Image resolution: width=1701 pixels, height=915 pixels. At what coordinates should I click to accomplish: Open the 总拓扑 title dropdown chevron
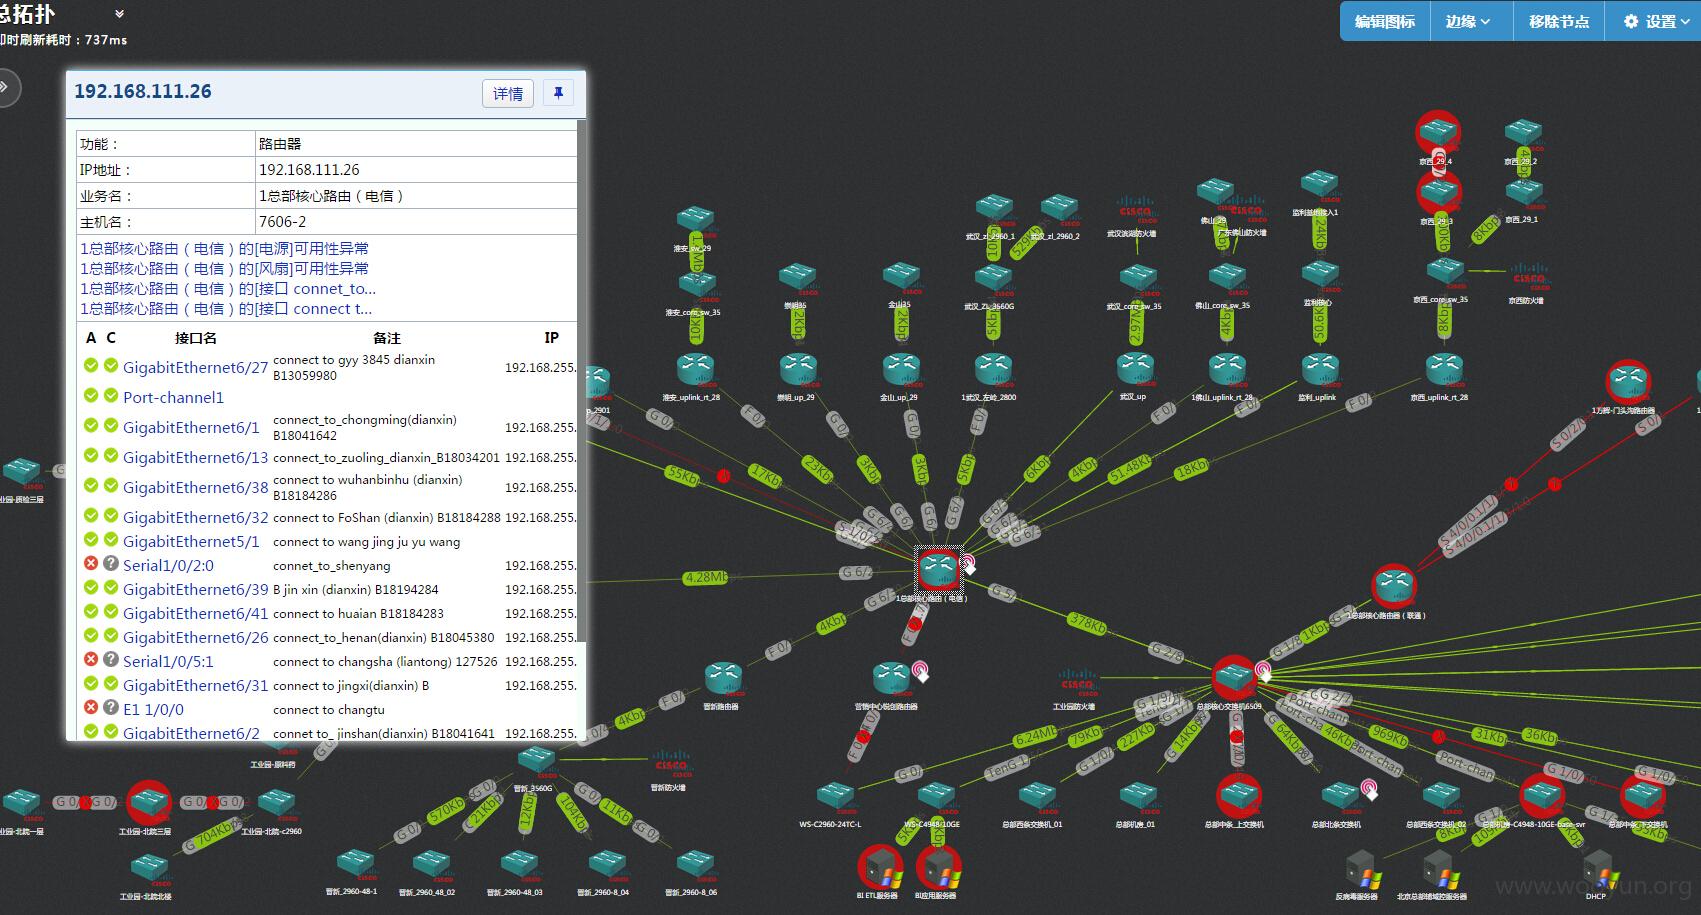tap(120, 14)
